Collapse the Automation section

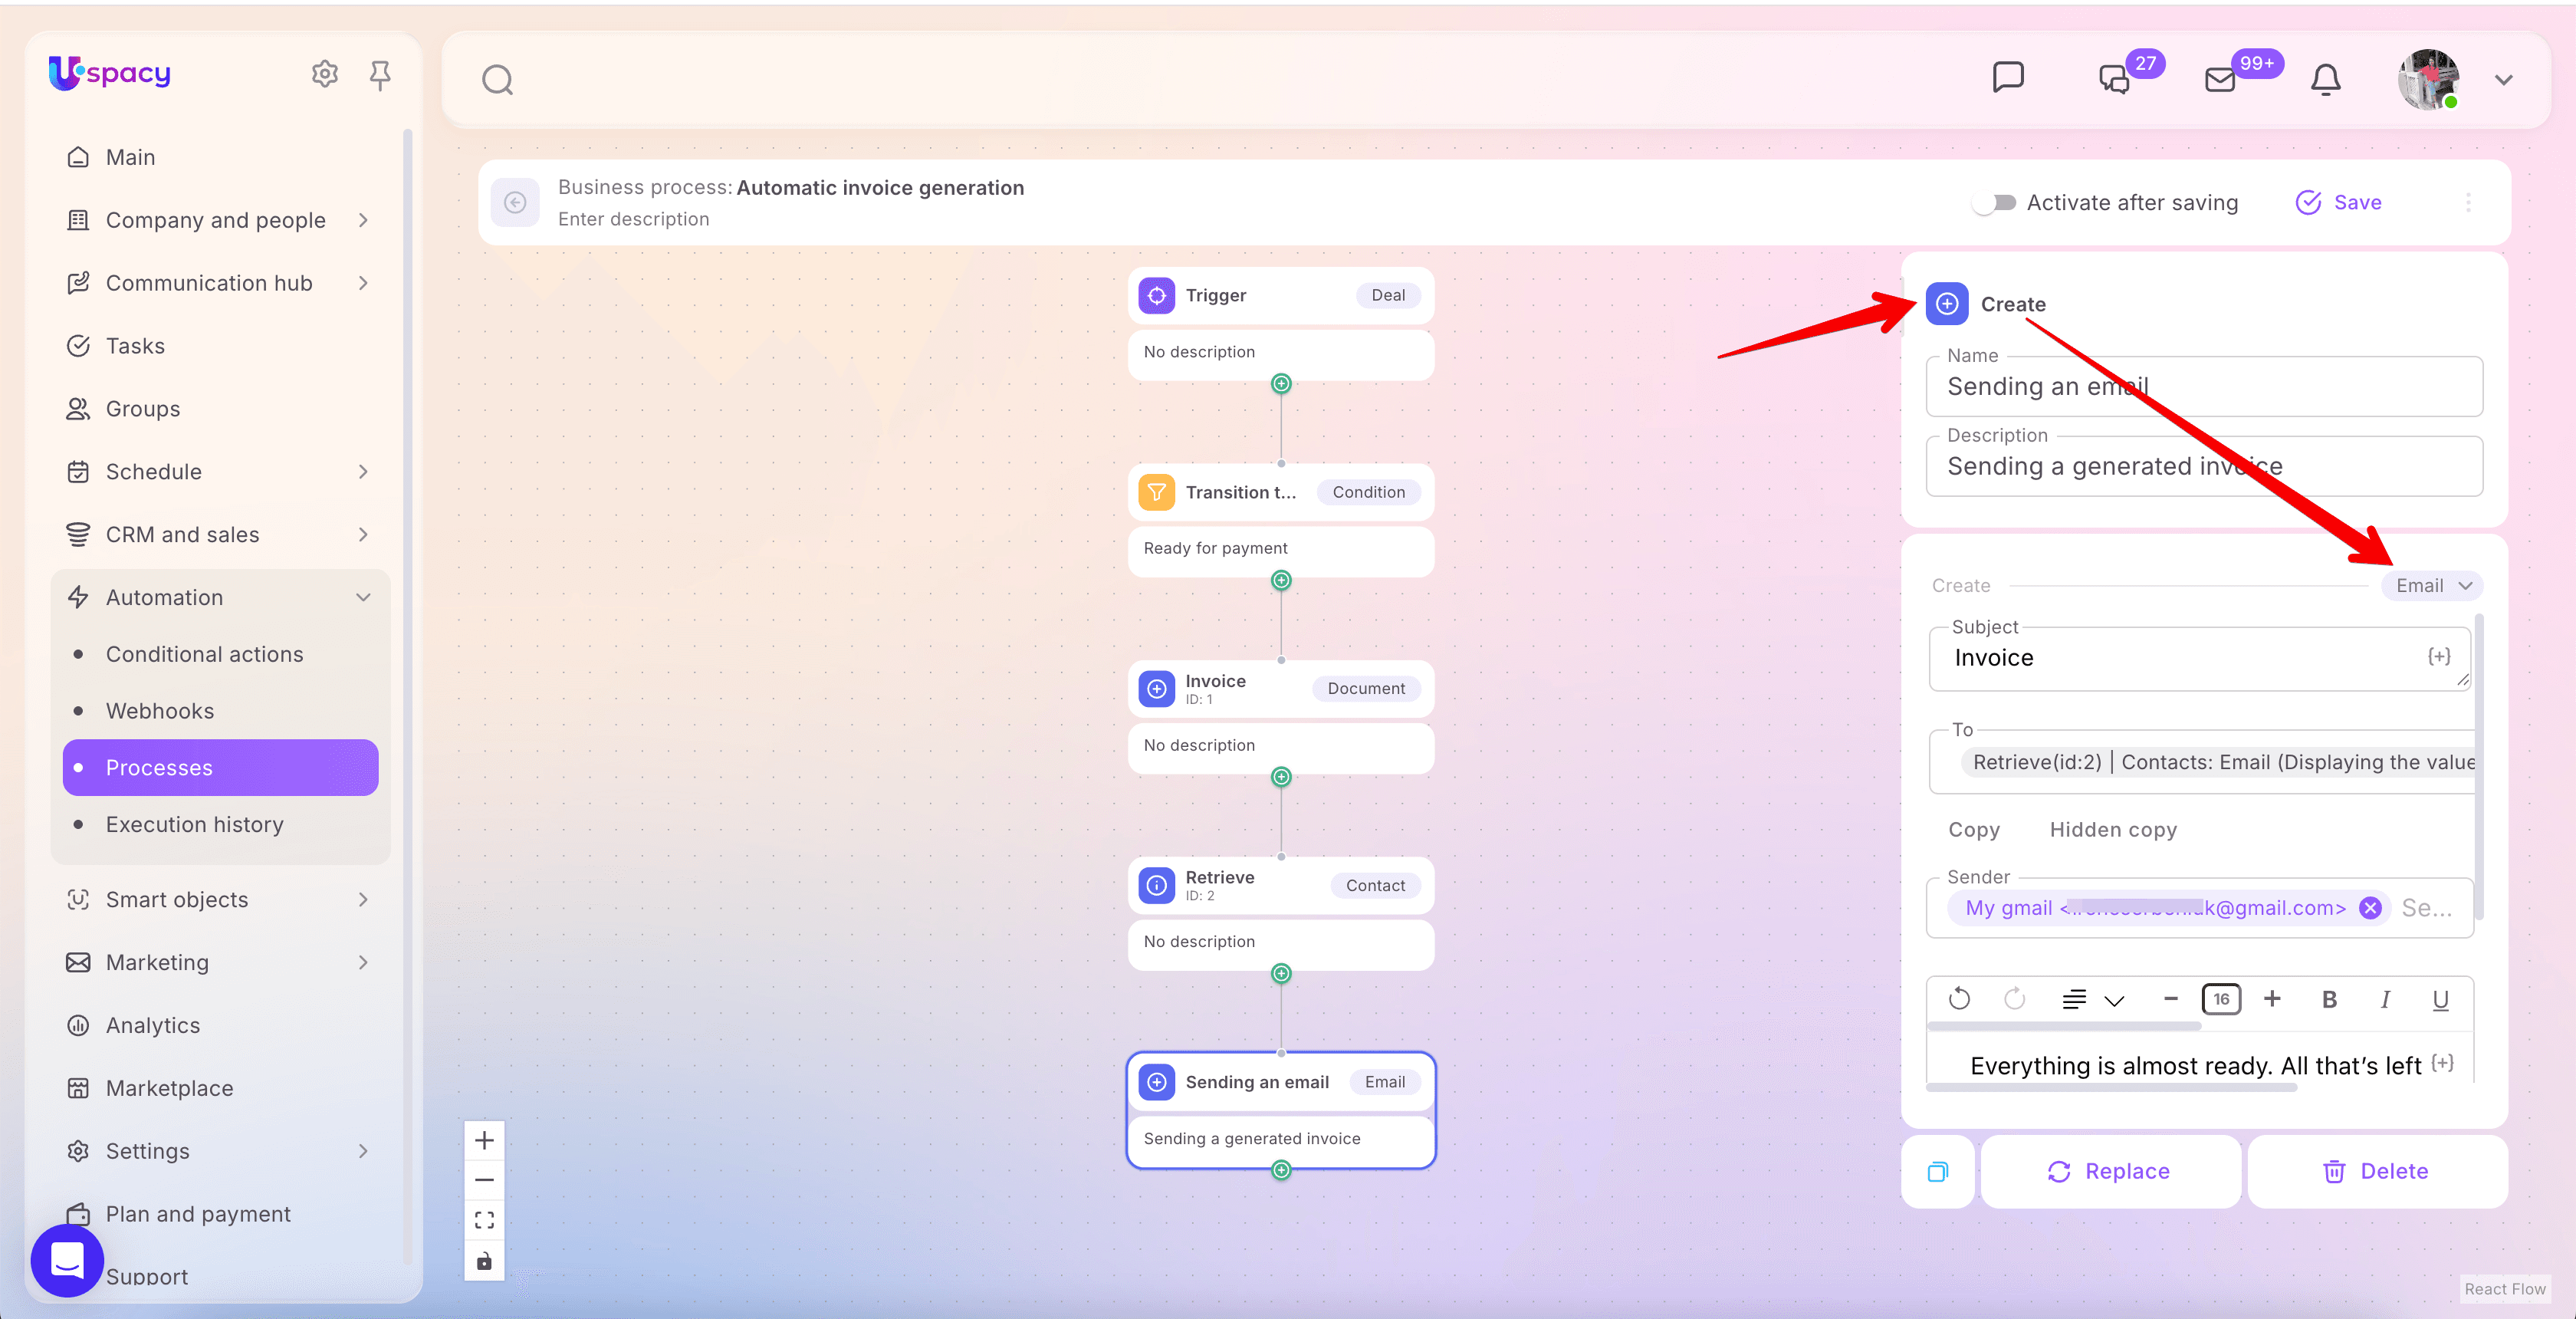coord(363,596)
